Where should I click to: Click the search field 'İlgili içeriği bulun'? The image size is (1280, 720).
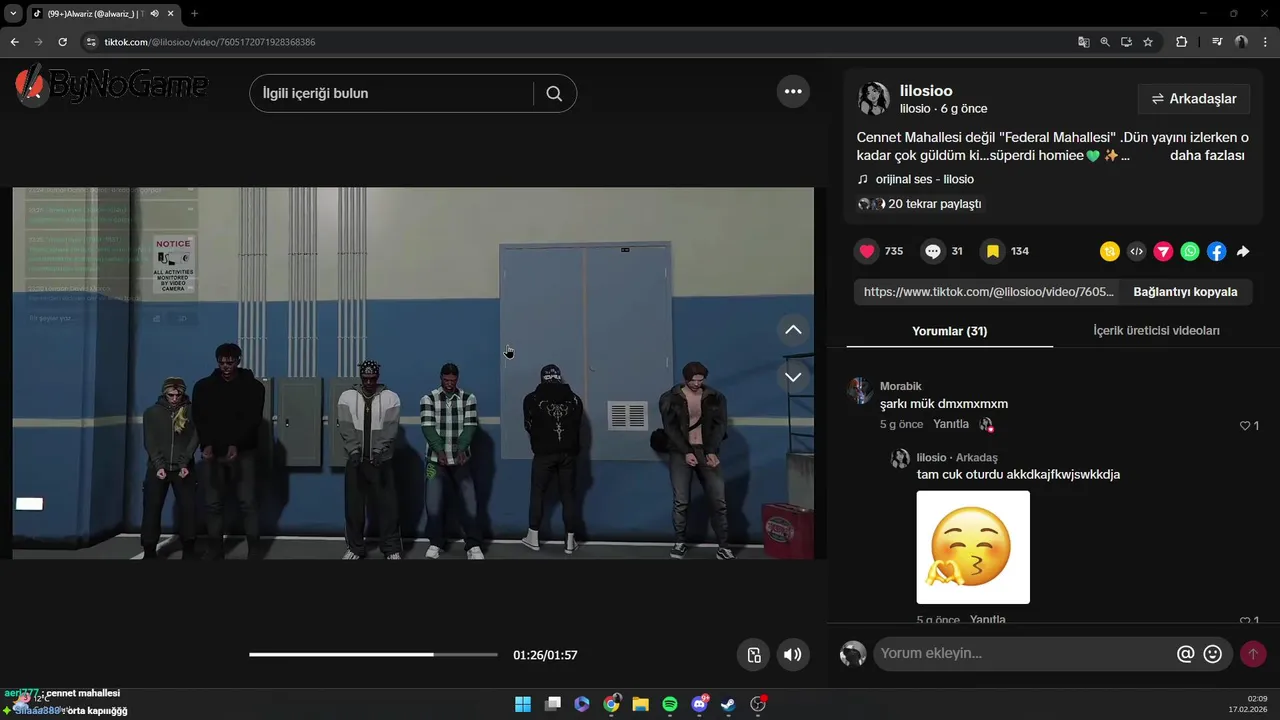pos(391,93)
